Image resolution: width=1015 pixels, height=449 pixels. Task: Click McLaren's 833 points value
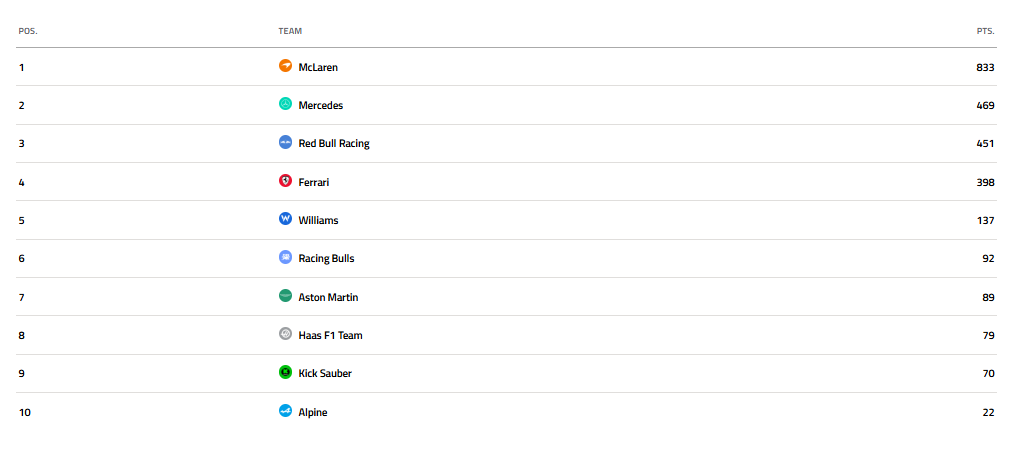(x=985, y=67)
